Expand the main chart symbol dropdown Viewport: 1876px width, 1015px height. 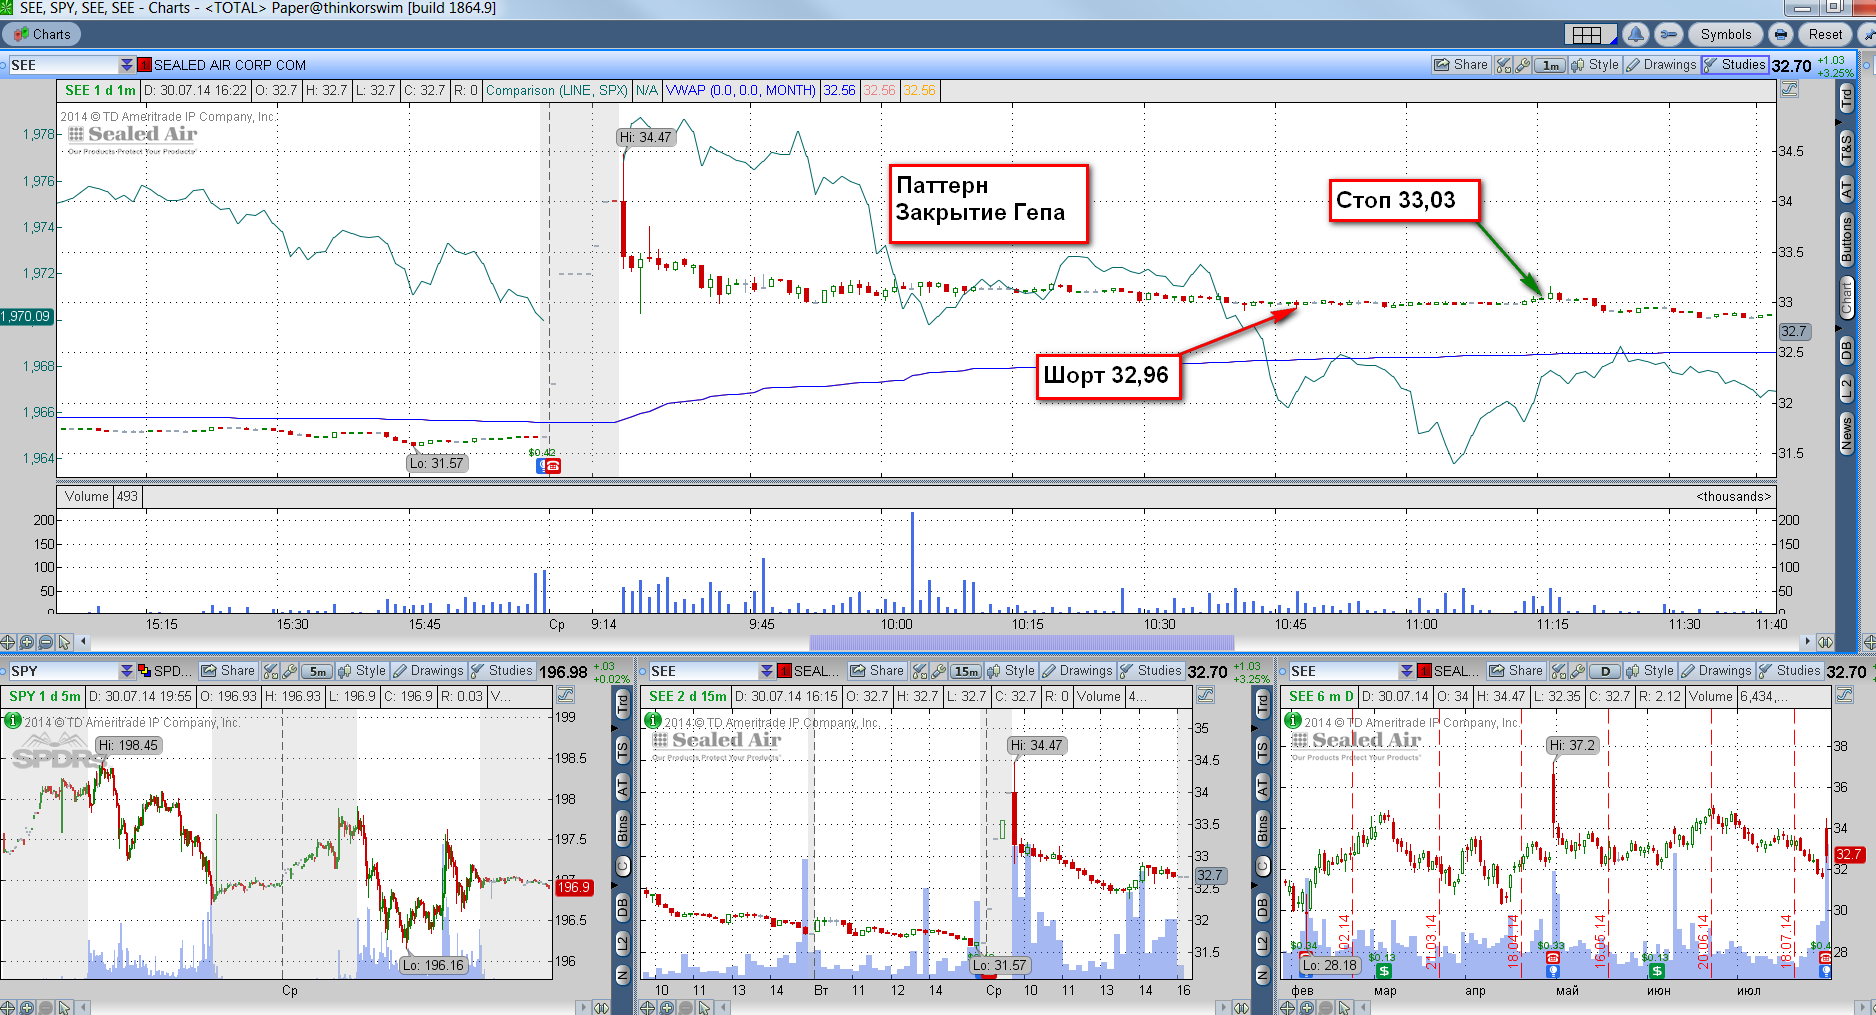coord(126,65)
